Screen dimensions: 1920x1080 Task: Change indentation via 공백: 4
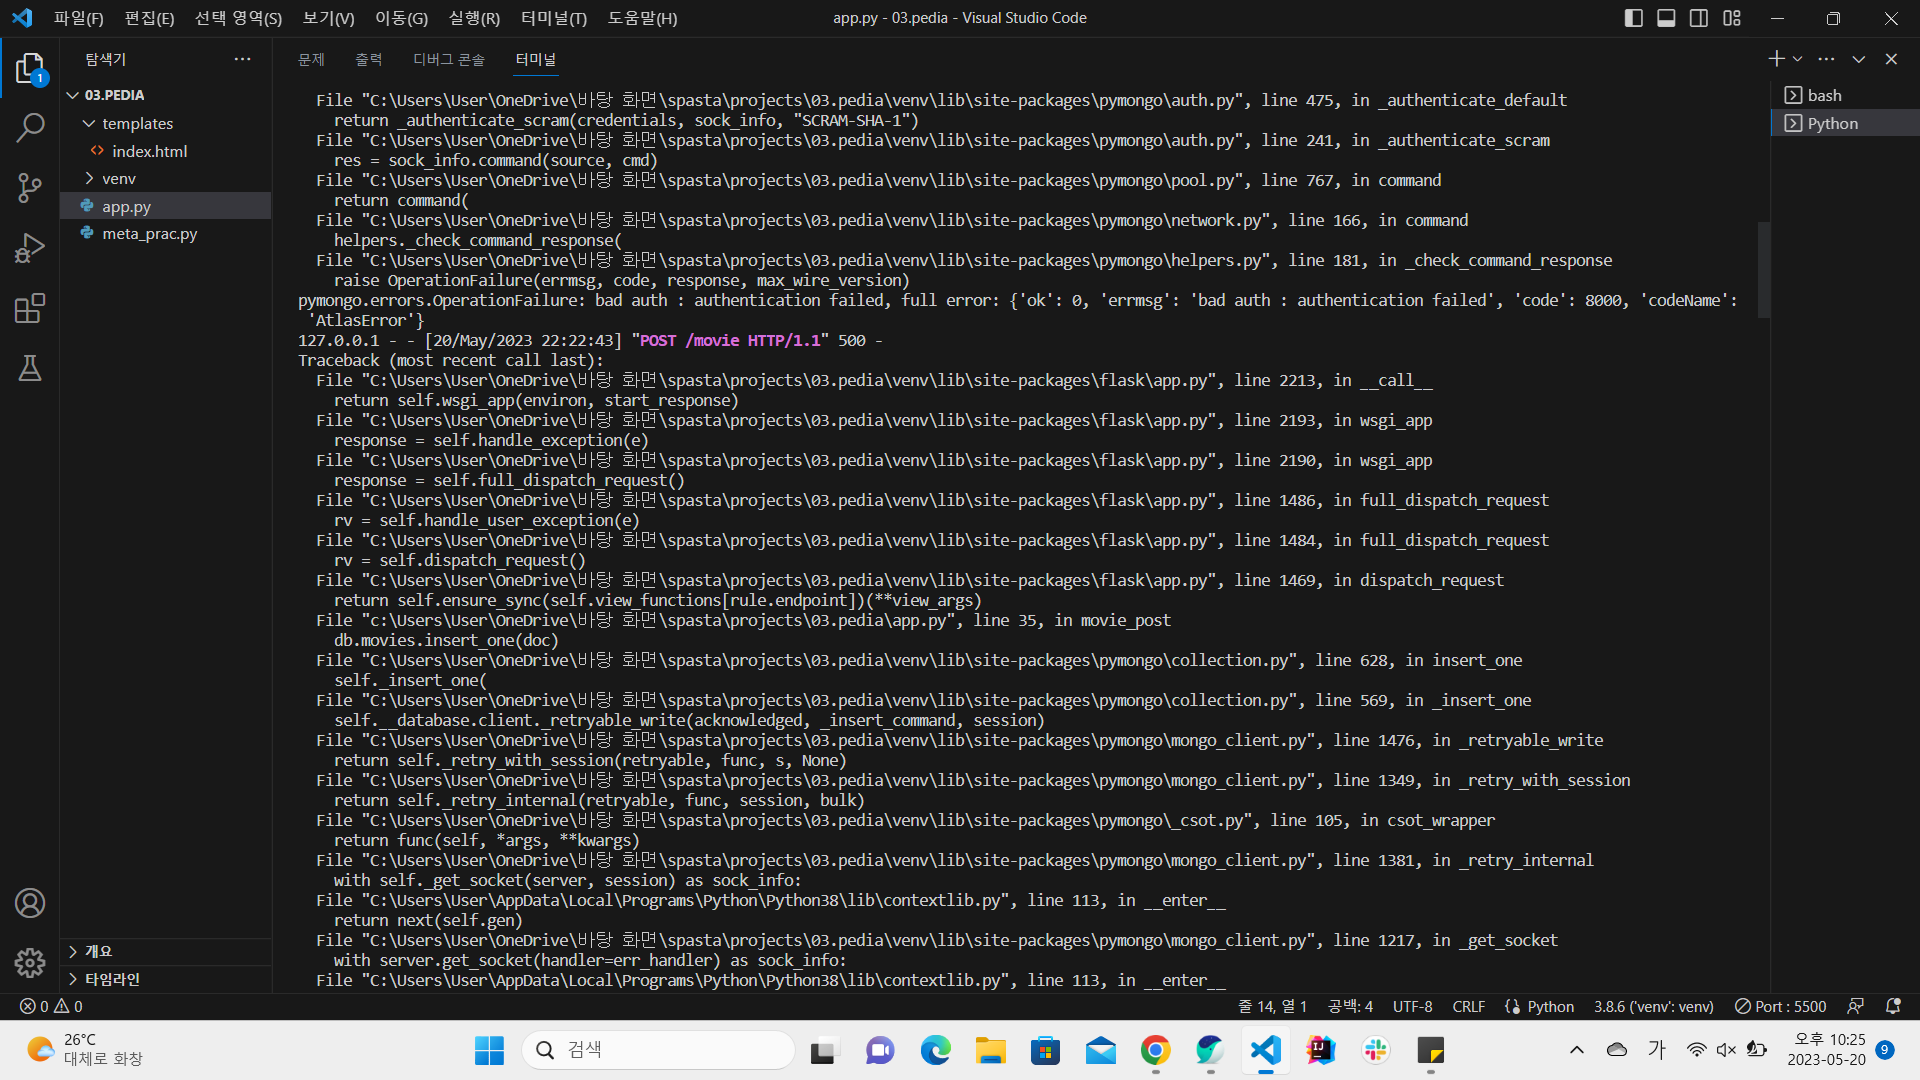[x=1350, y=1006]
